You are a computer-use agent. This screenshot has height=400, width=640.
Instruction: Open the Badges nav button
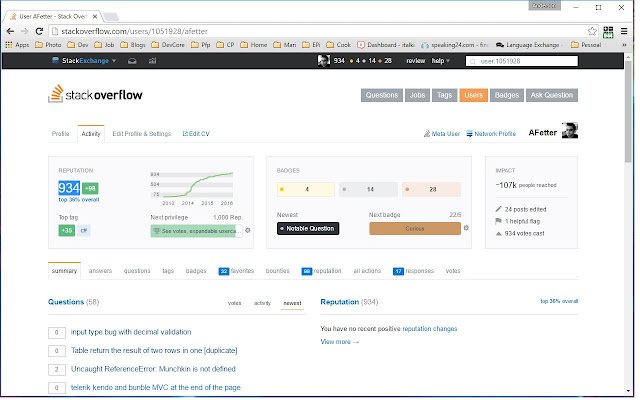(x=507, y=95)
